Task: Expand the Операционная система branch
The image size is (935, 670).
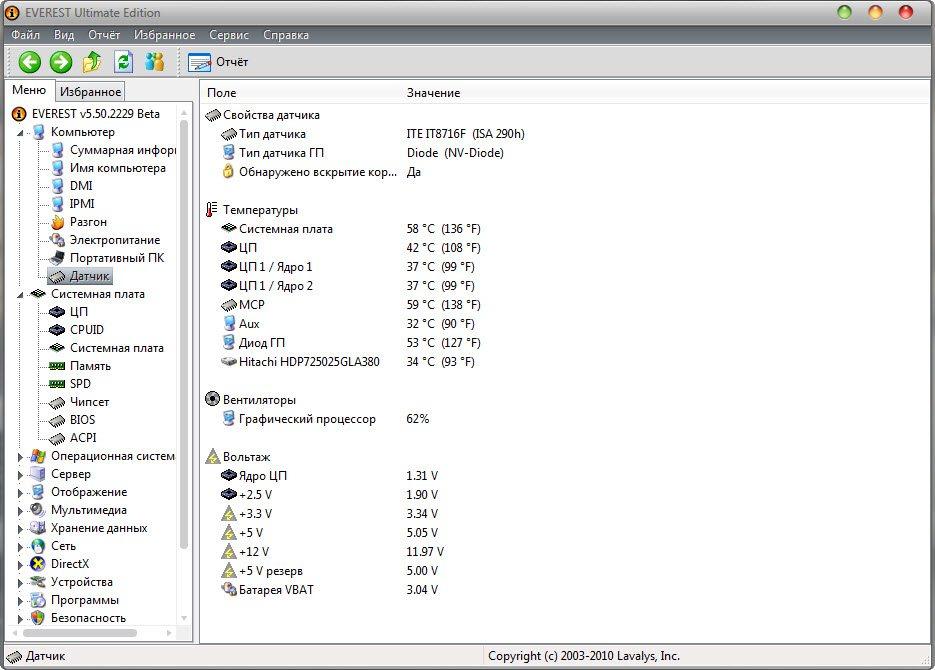Action: pos(20,457)
